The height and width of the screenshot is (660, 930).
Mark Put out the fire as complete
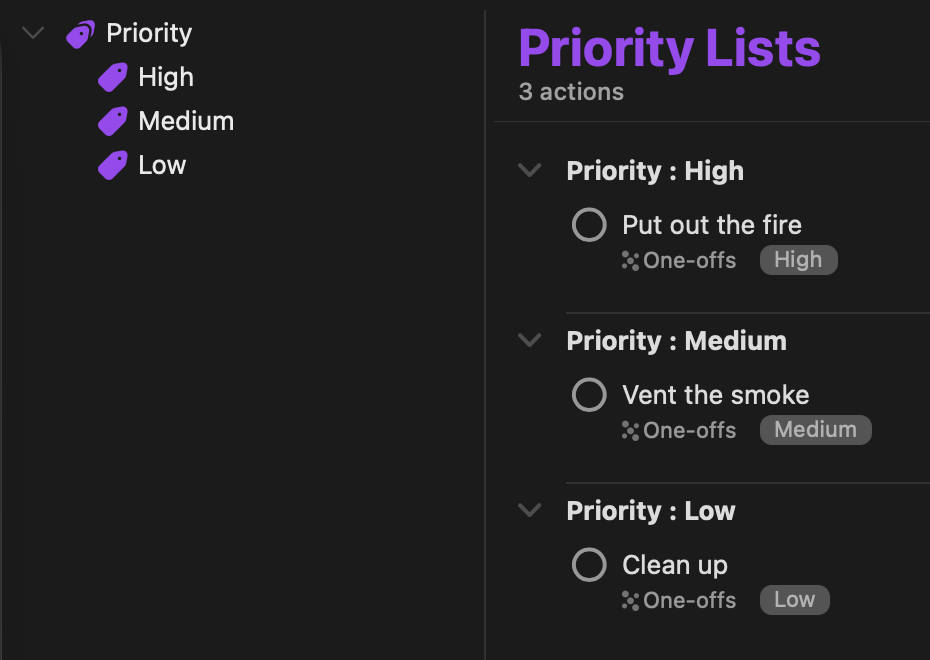pyautogui.click(x=589, y=225)
